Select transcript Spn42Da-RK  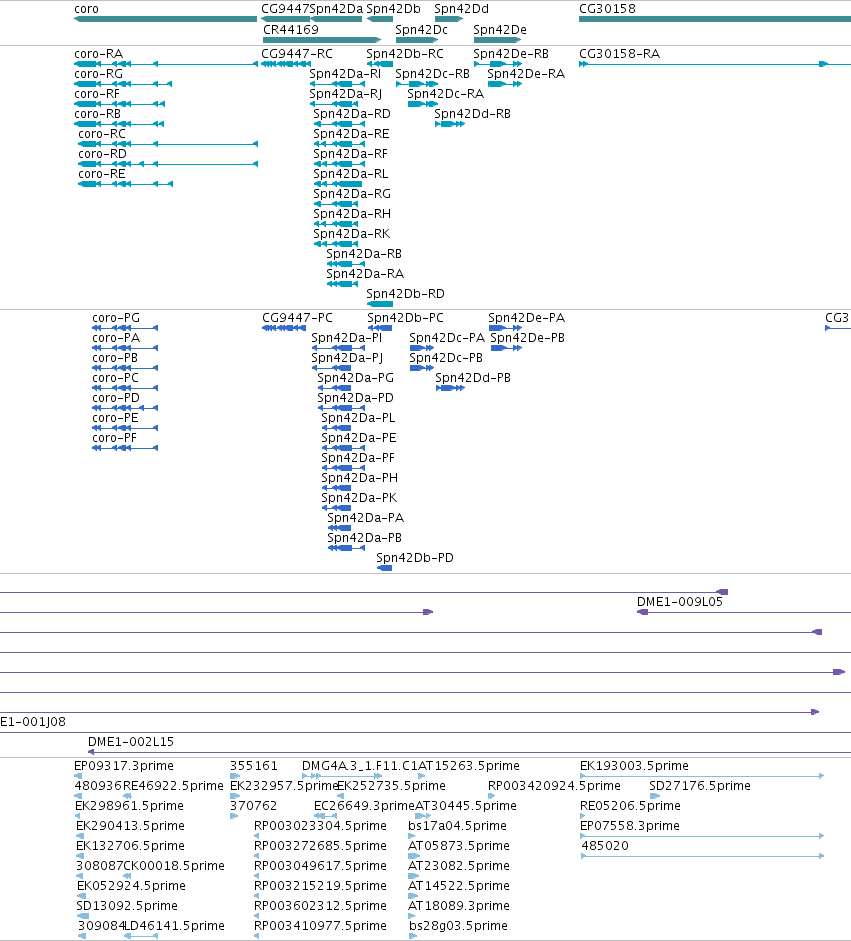tap(336, 244)
